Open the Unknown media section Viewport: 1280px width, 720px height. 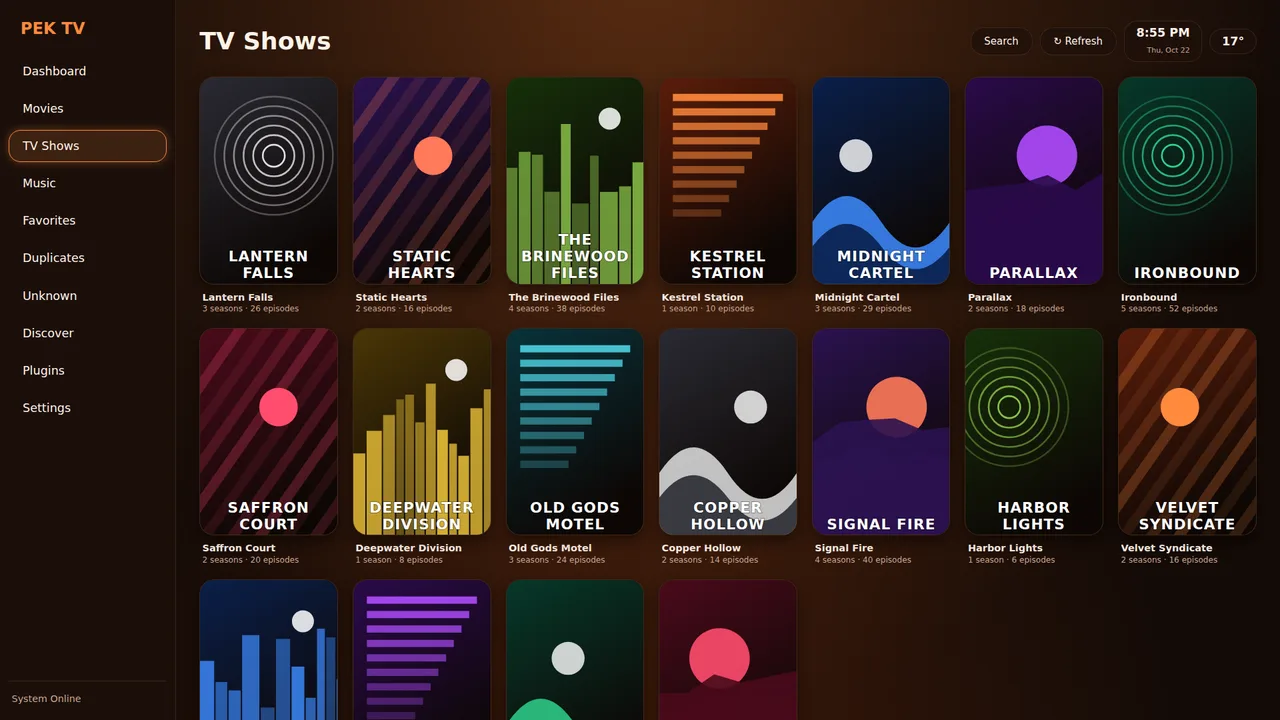(x=87, y=296)
